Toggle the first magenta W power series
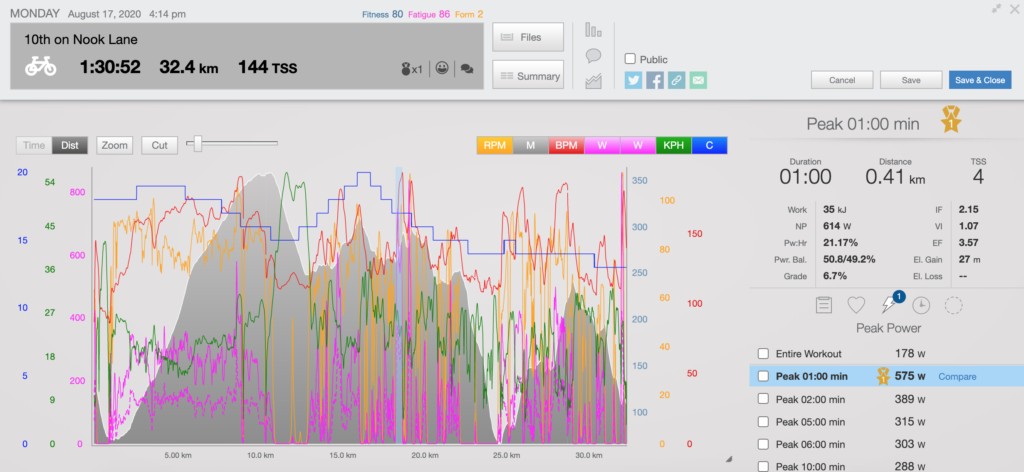Viewport: 1024px width, 472px height. [602, 146]
